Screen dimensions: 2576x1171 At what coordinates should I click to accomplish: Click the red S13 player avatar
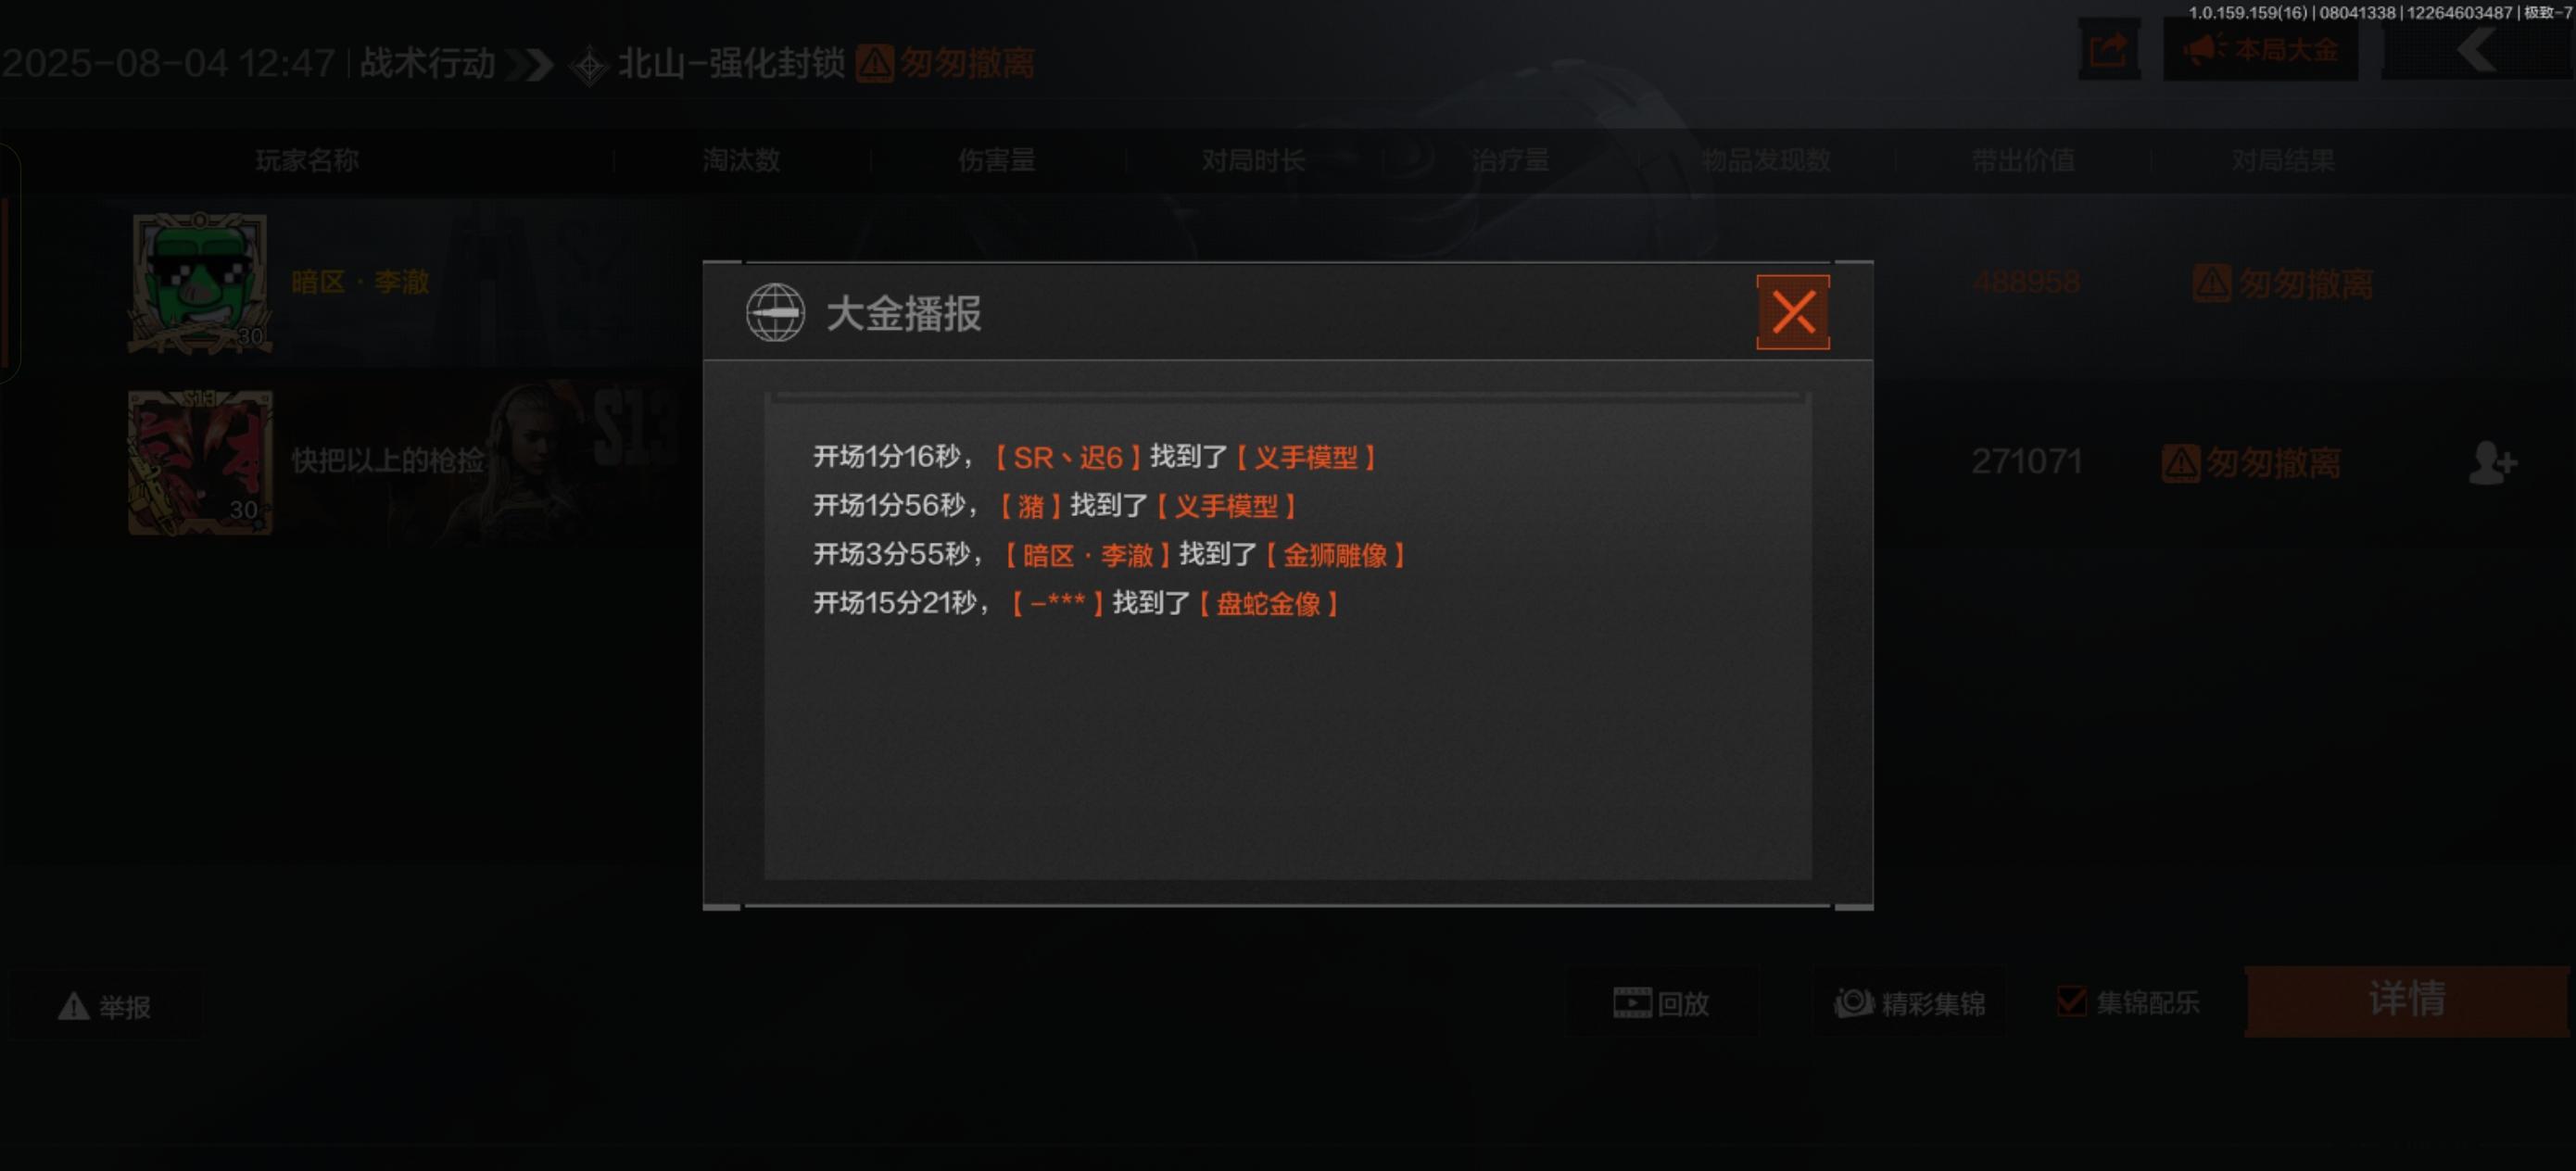pos(200,462)
